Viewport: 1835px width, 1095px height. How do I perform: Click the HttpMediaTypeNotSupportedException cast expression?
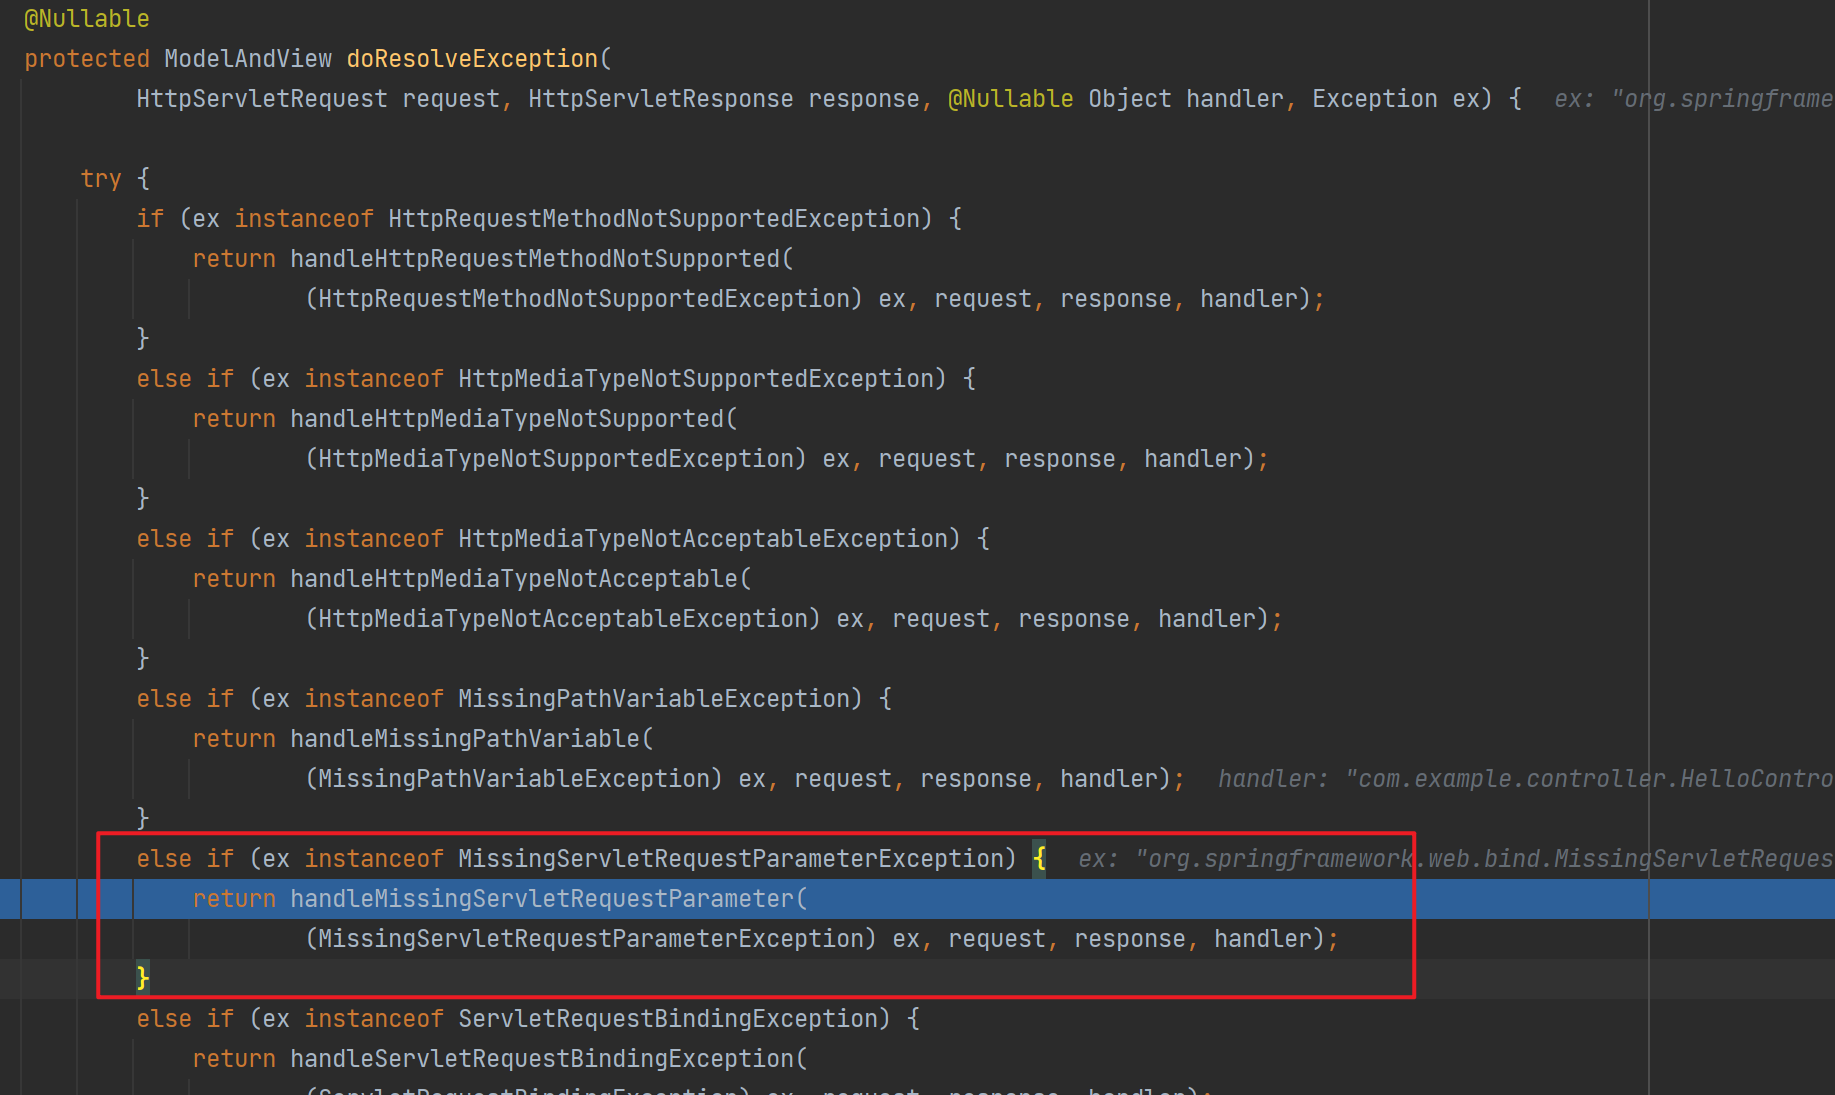(555, 459)
